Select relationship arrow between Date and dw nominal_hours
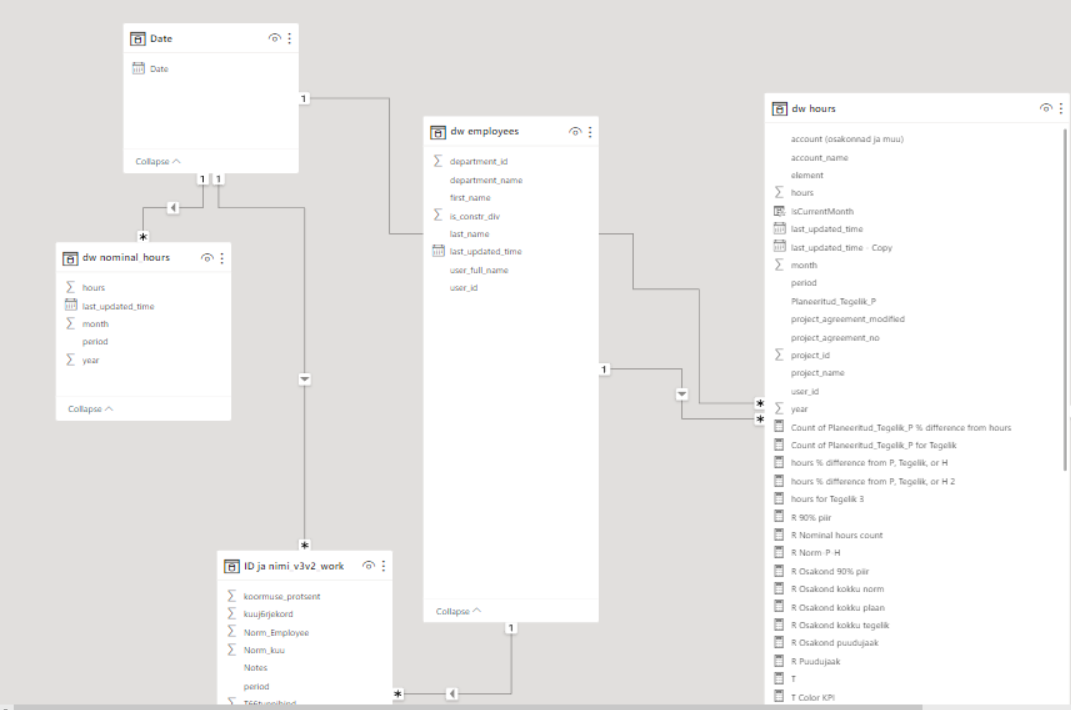The image size is (1071, 710). 173,207
